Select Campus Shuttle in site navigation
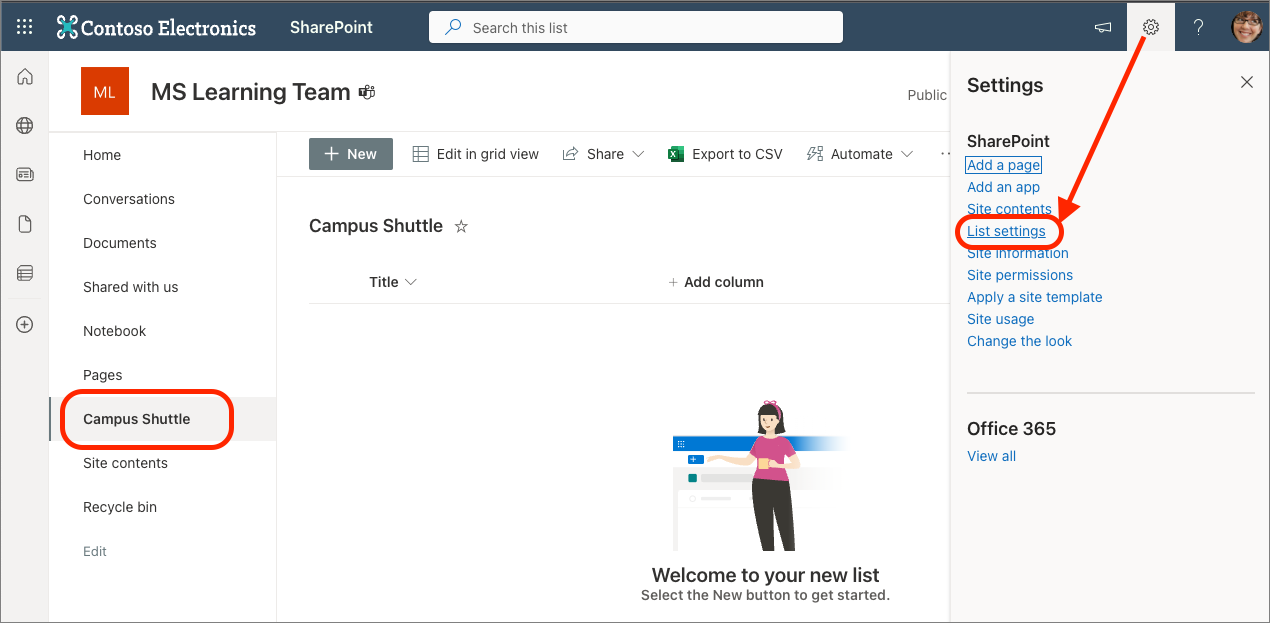The width and height of the screenshot is (1270, 623). click(x=137, y=419)
